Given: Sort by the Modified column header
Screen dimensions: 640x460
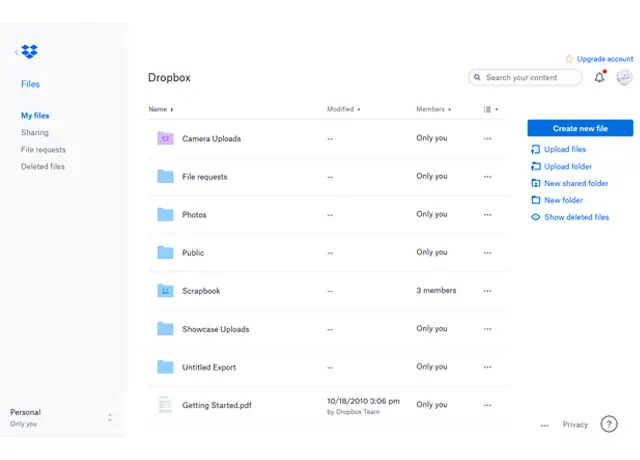Looking at the screenshot, I should pyautogui.click(x=343, y=109).
